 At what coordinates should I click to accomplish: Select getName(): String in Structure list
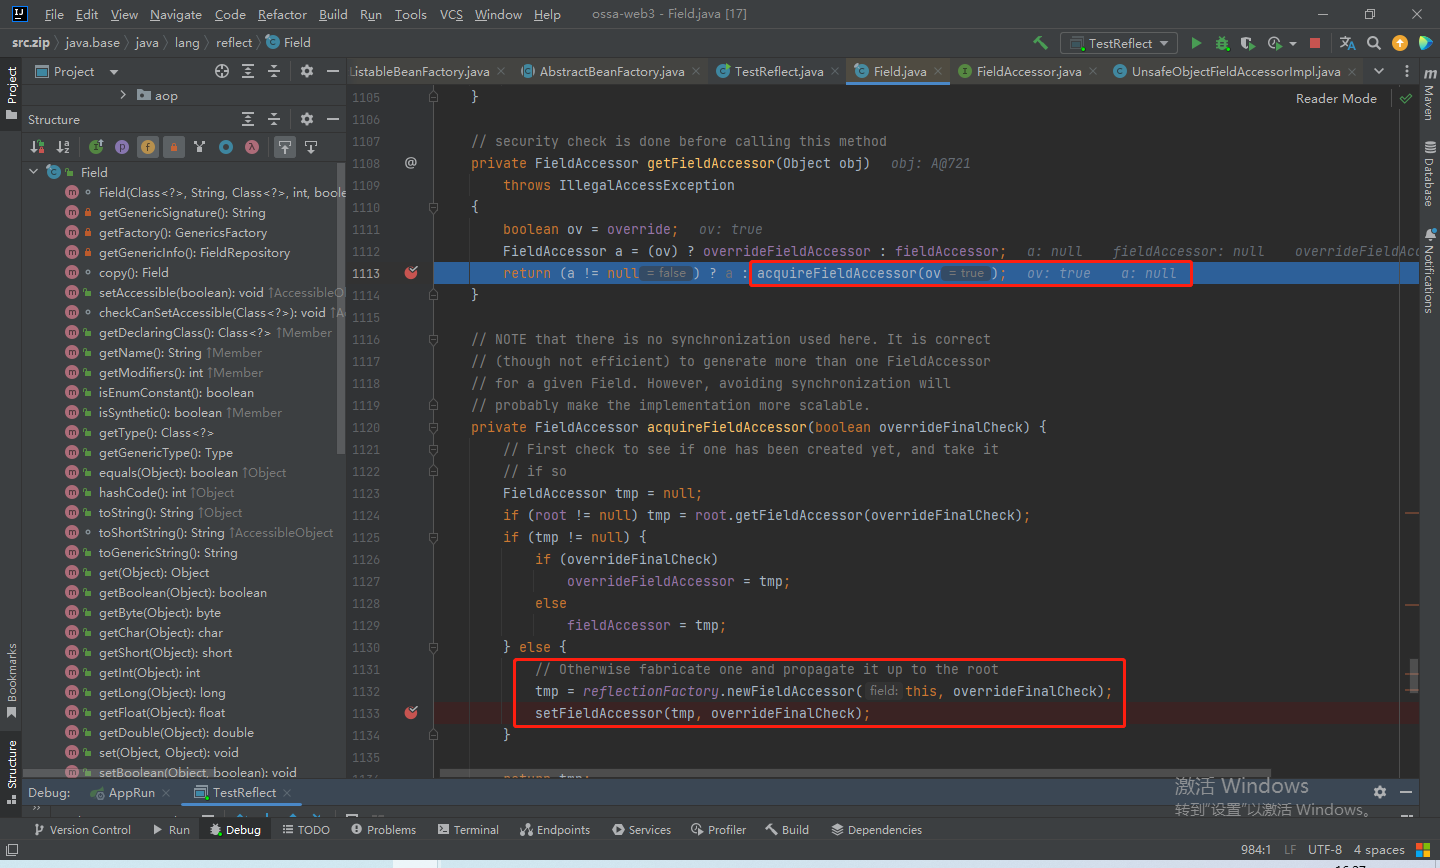(180, 352)
